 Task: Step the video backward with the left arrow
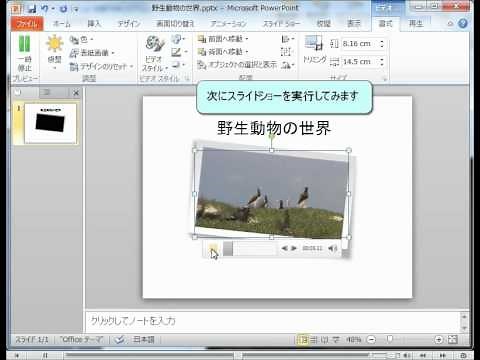(284, 248)
